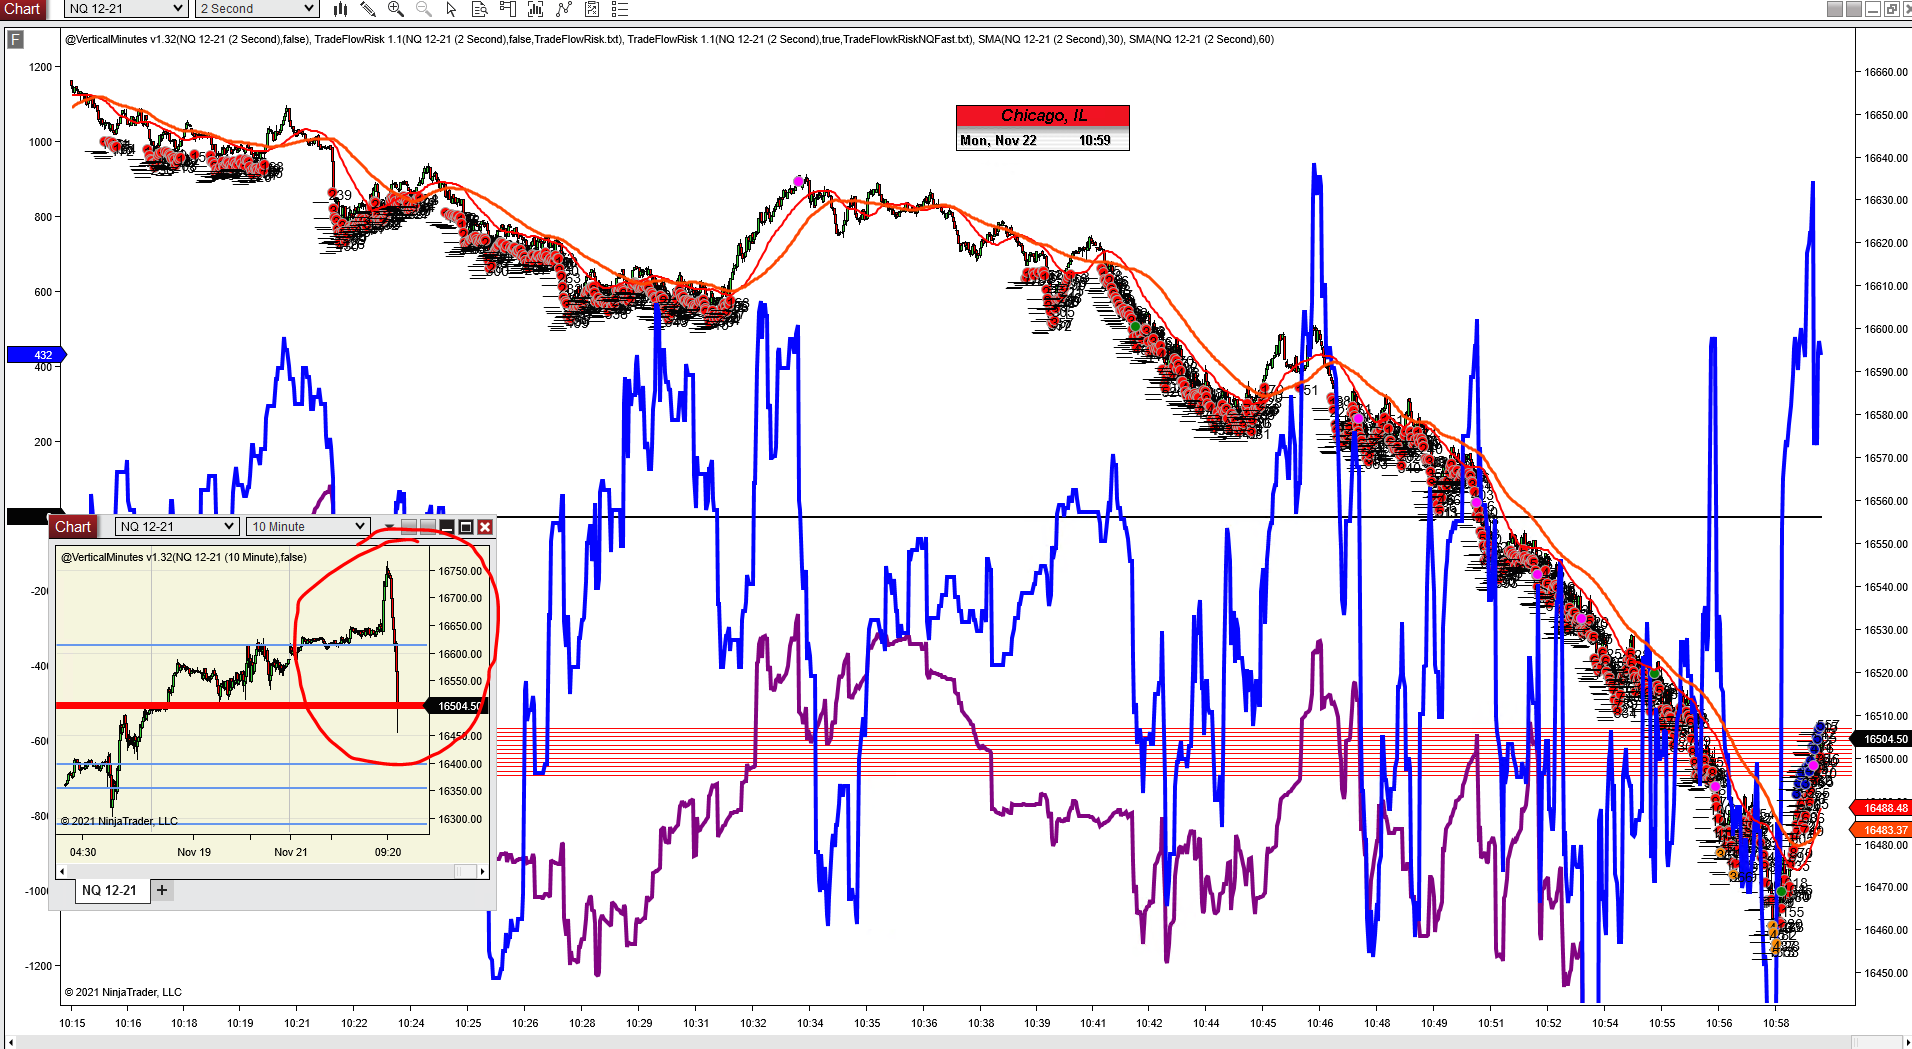Select the drawing tools pencil icon
1912x1049 pixels.
click(x=368, y=9)
